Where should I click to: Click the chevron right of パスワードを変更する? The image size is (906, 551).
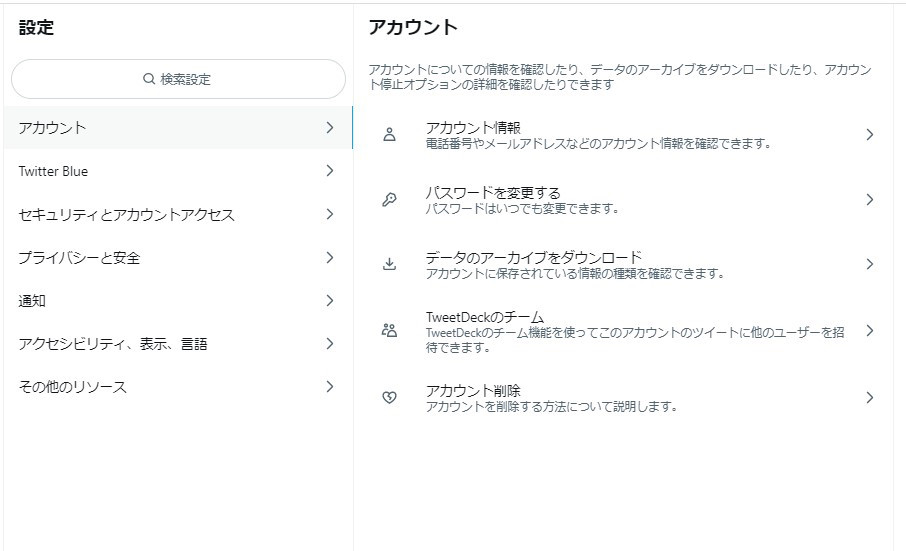(870, 200)
